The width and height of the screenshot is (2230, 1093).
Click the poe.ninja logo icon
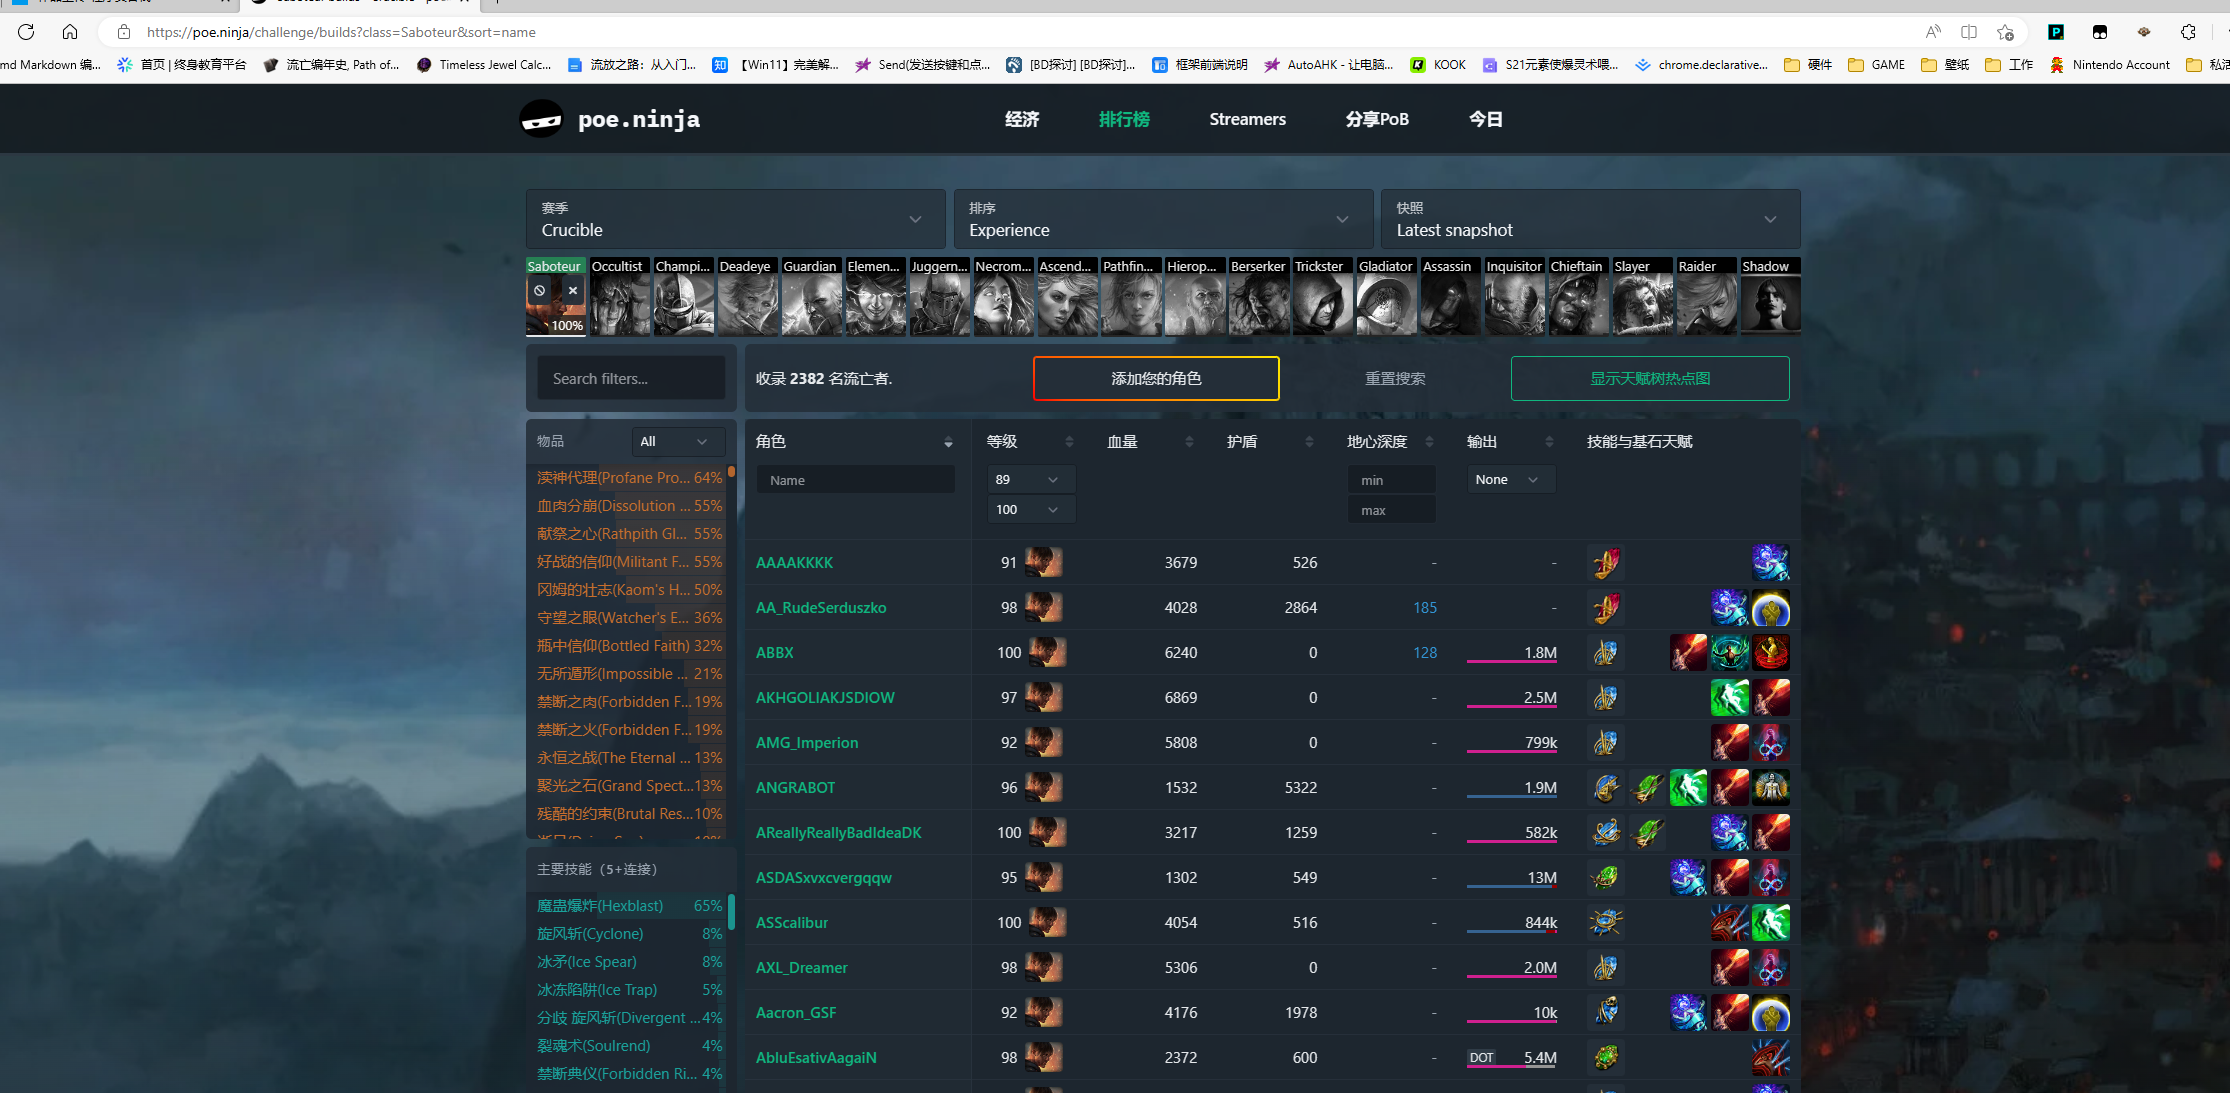tap(542, 119)
